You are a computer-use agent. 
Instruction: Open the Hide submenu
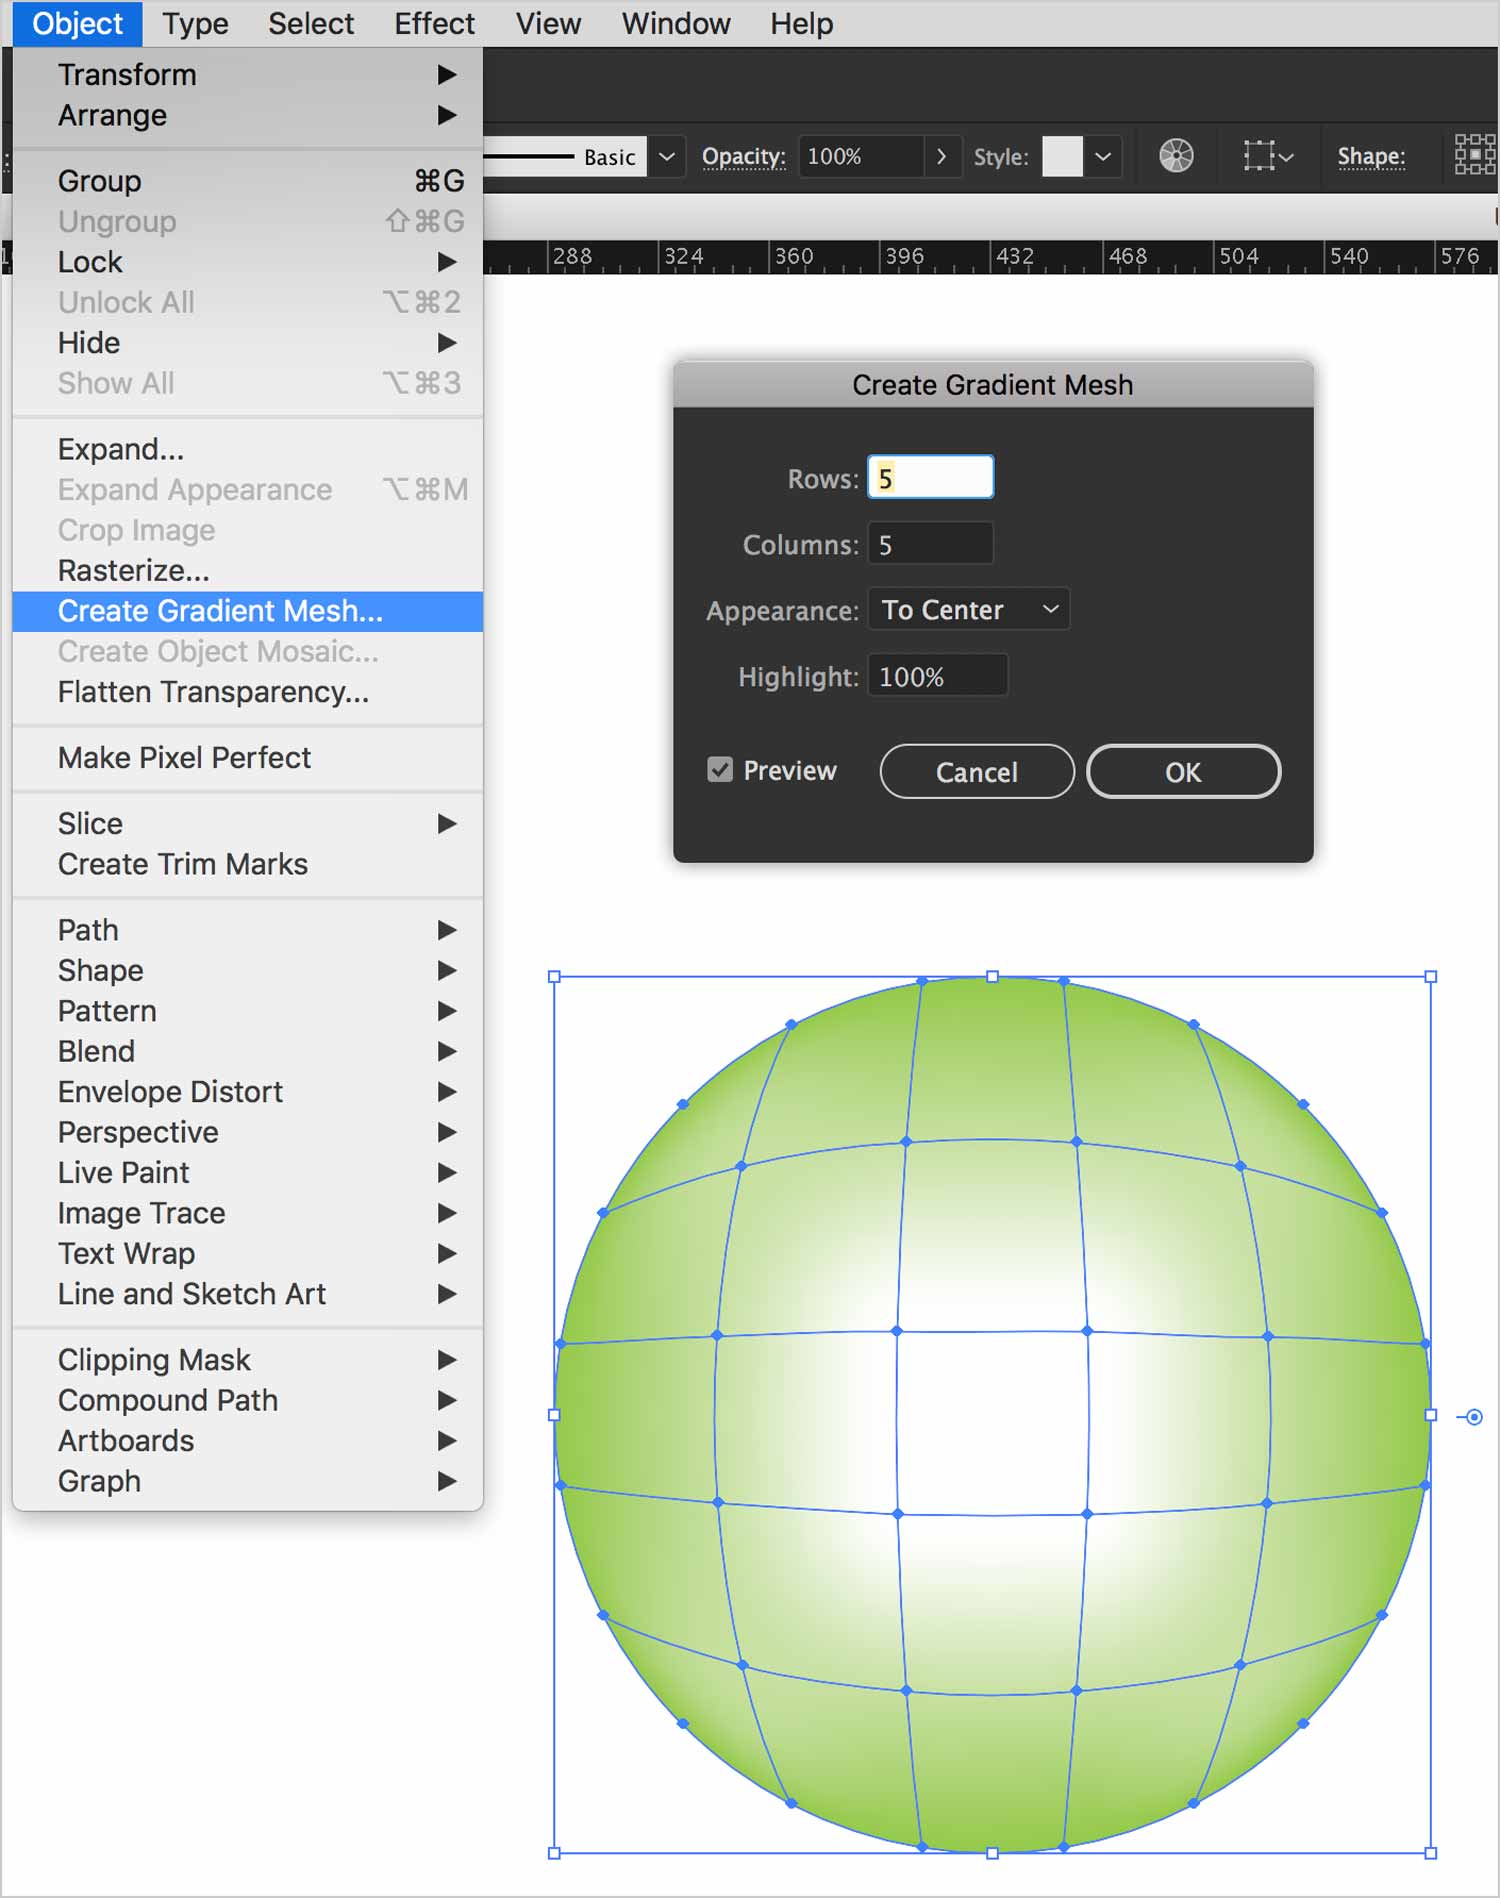[x=248, y=343]
